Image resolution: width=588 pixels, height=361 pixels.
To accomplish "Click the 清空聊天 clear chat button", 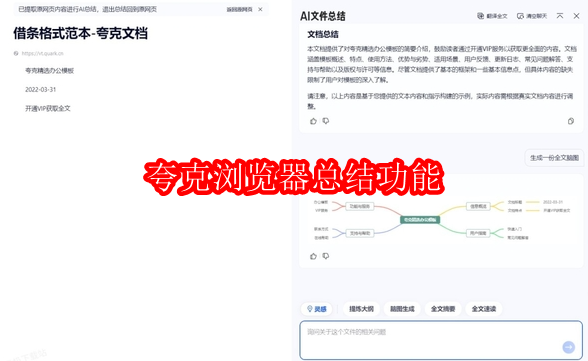I will [x=531, y=16].
